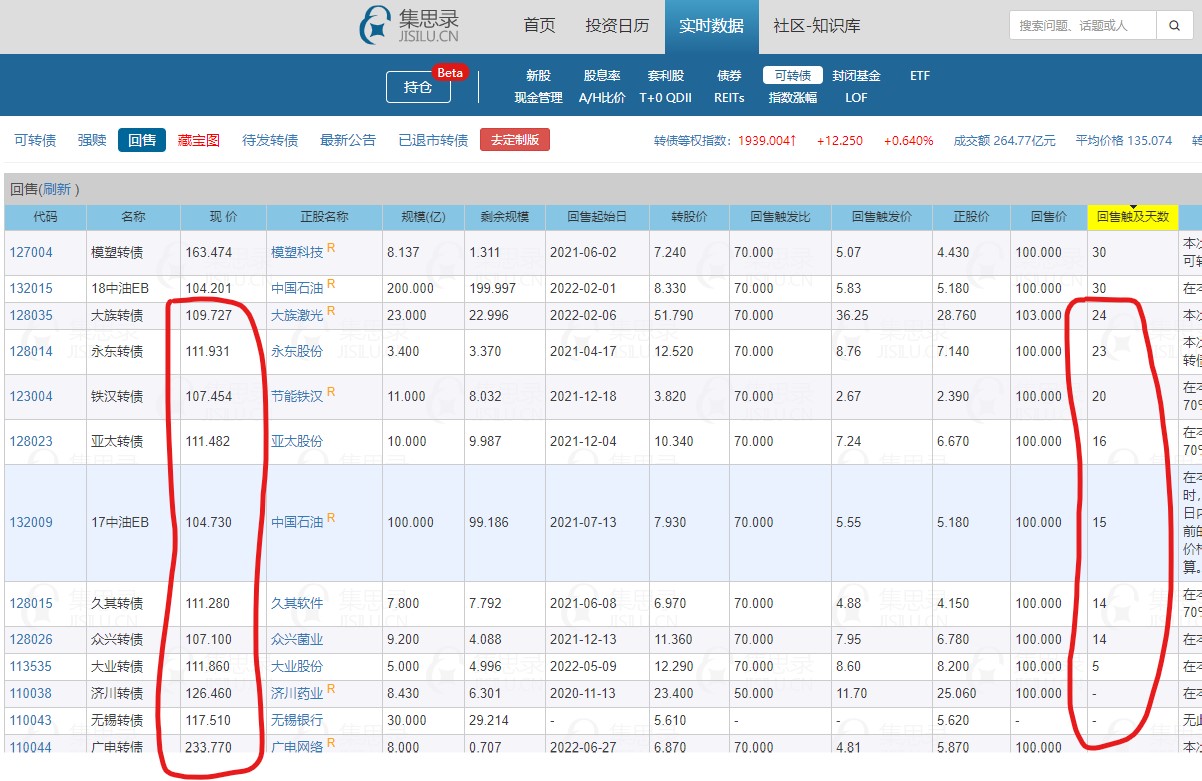Image resolution: width=1202 pixels, height=781 pixels.
Task: Open the 投资日历 top navigation tab
Action: tap(617, 26)
